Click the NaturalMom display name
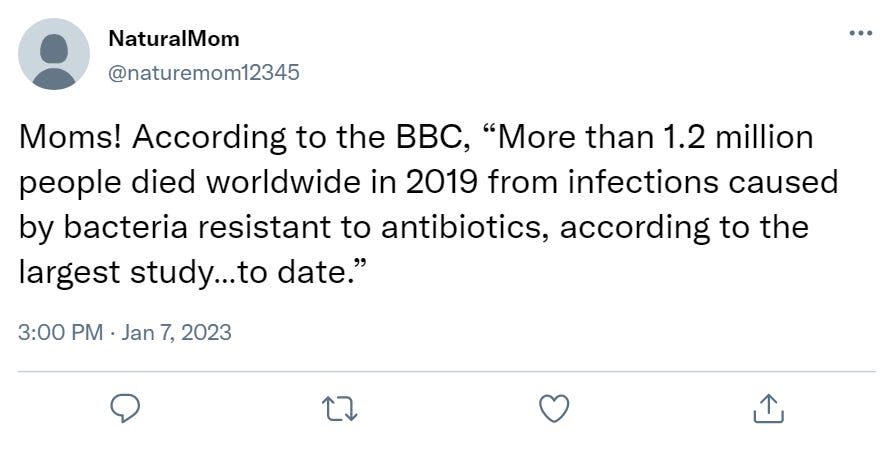 [174, 39]
